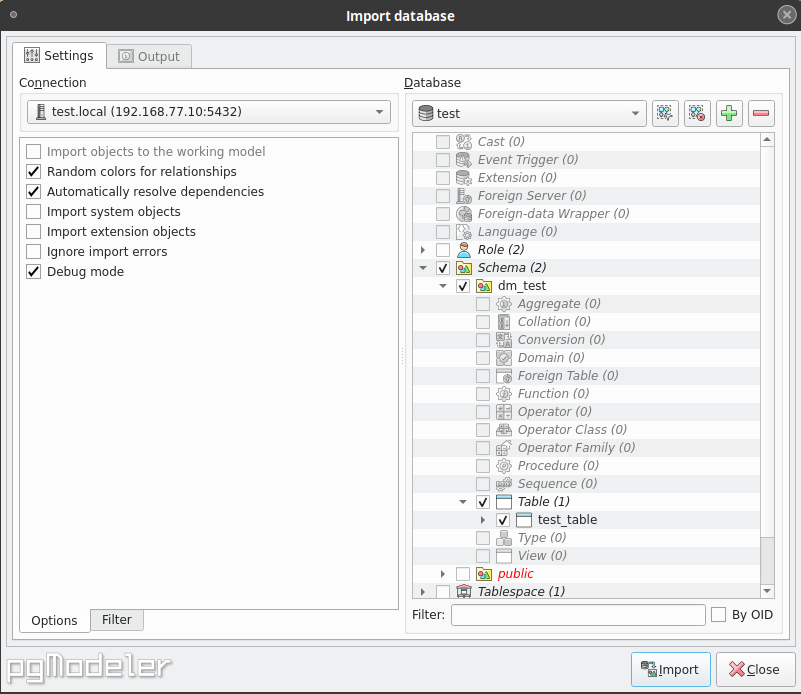Collapse the Schema (2) tree node

point(423,267)
